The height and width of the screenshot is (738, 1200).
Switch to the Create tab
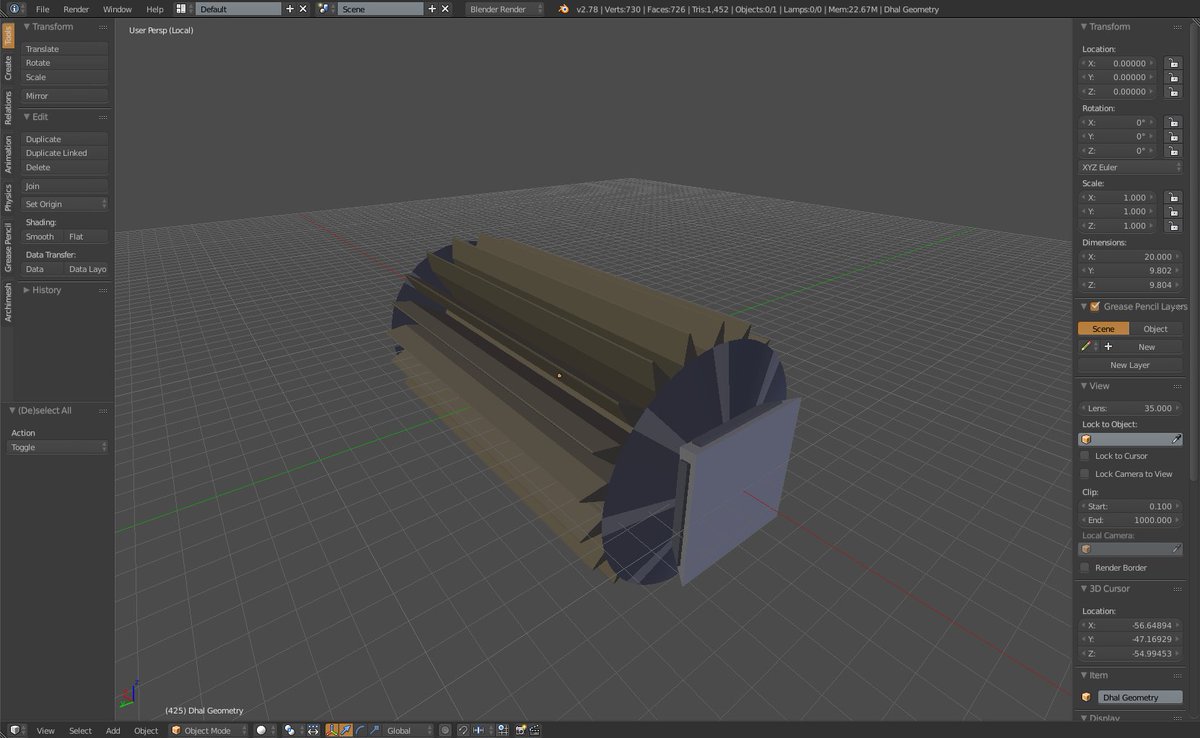coord(8,68)
